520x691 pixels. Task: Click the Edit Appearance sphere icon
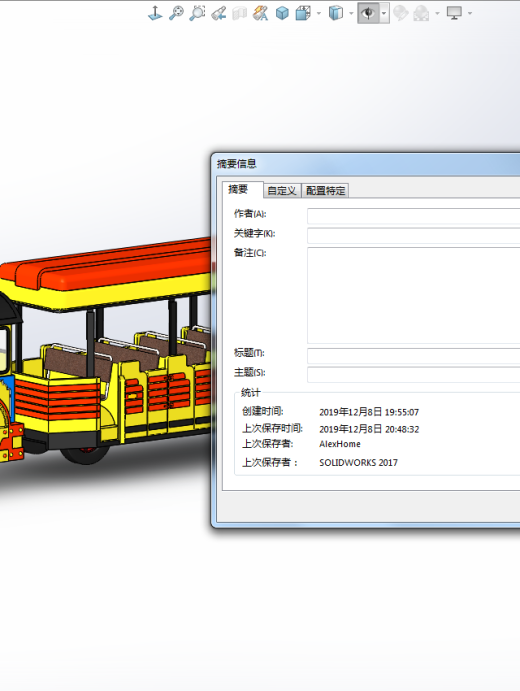401,13
